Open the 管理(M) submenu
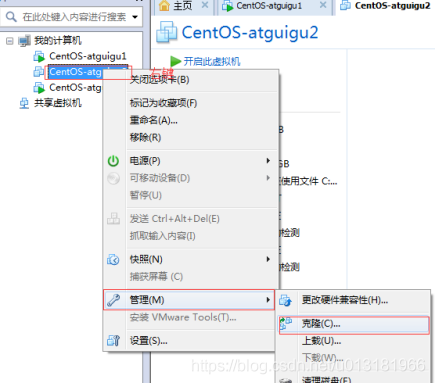This screenshot has height=384, width=435. [x=189, y=300]
